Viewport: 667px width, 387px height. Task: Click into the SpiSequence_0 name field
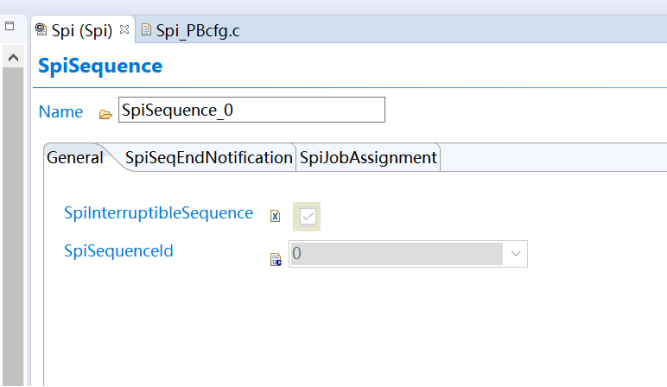[x=252, y=110]
